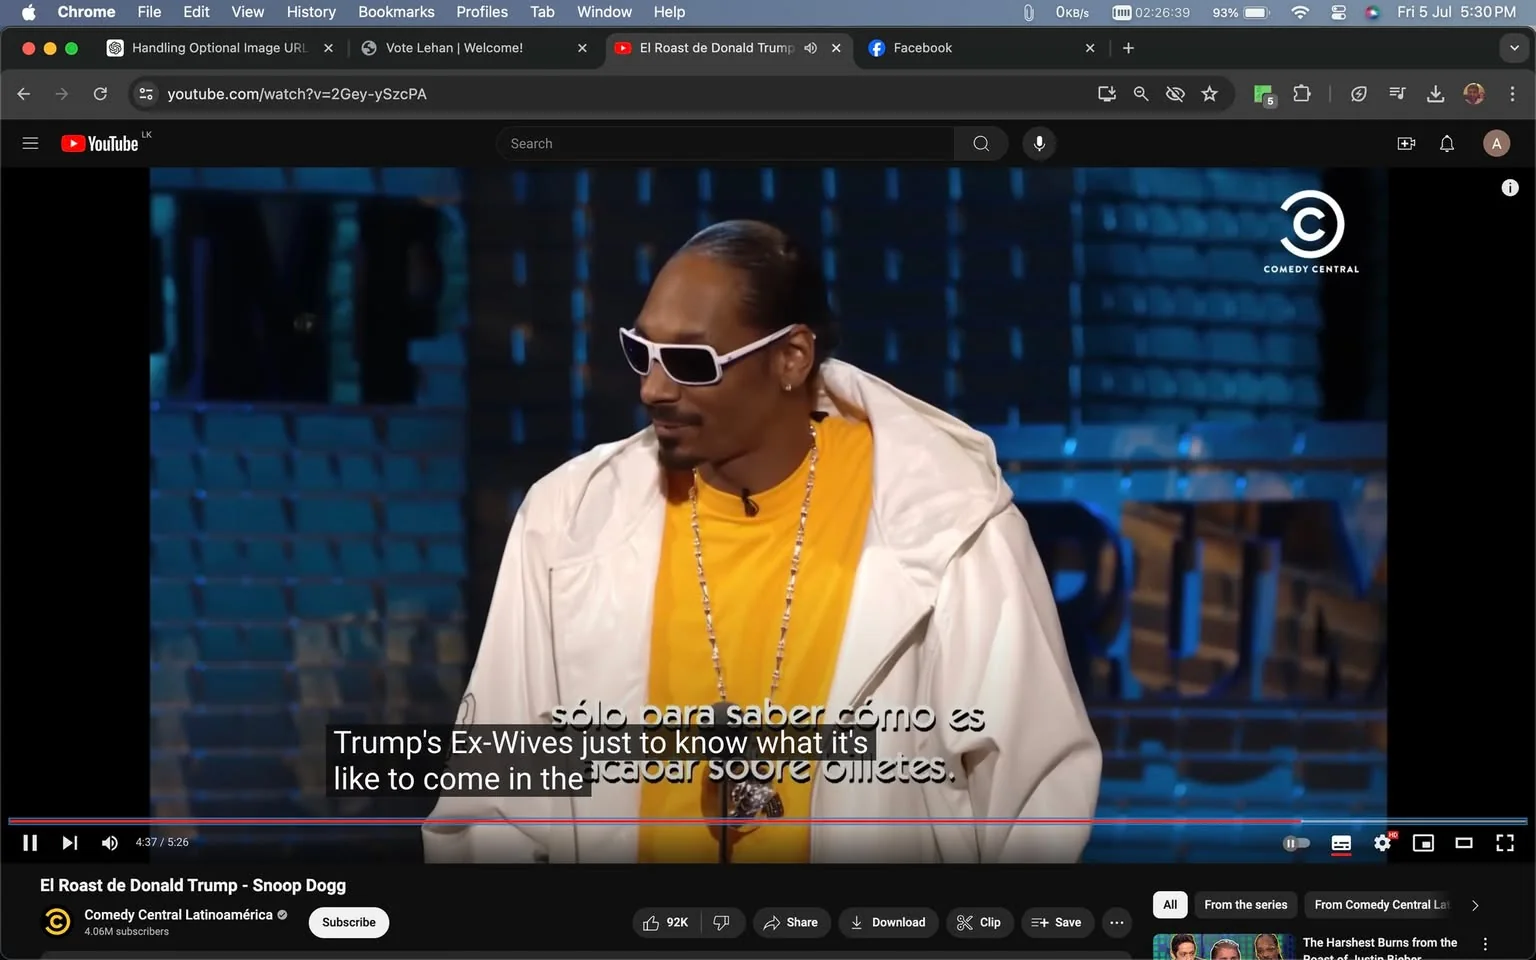Screen dimensions: 1536x960
Task: Switch to theater mode
Action: point(1464,843)
